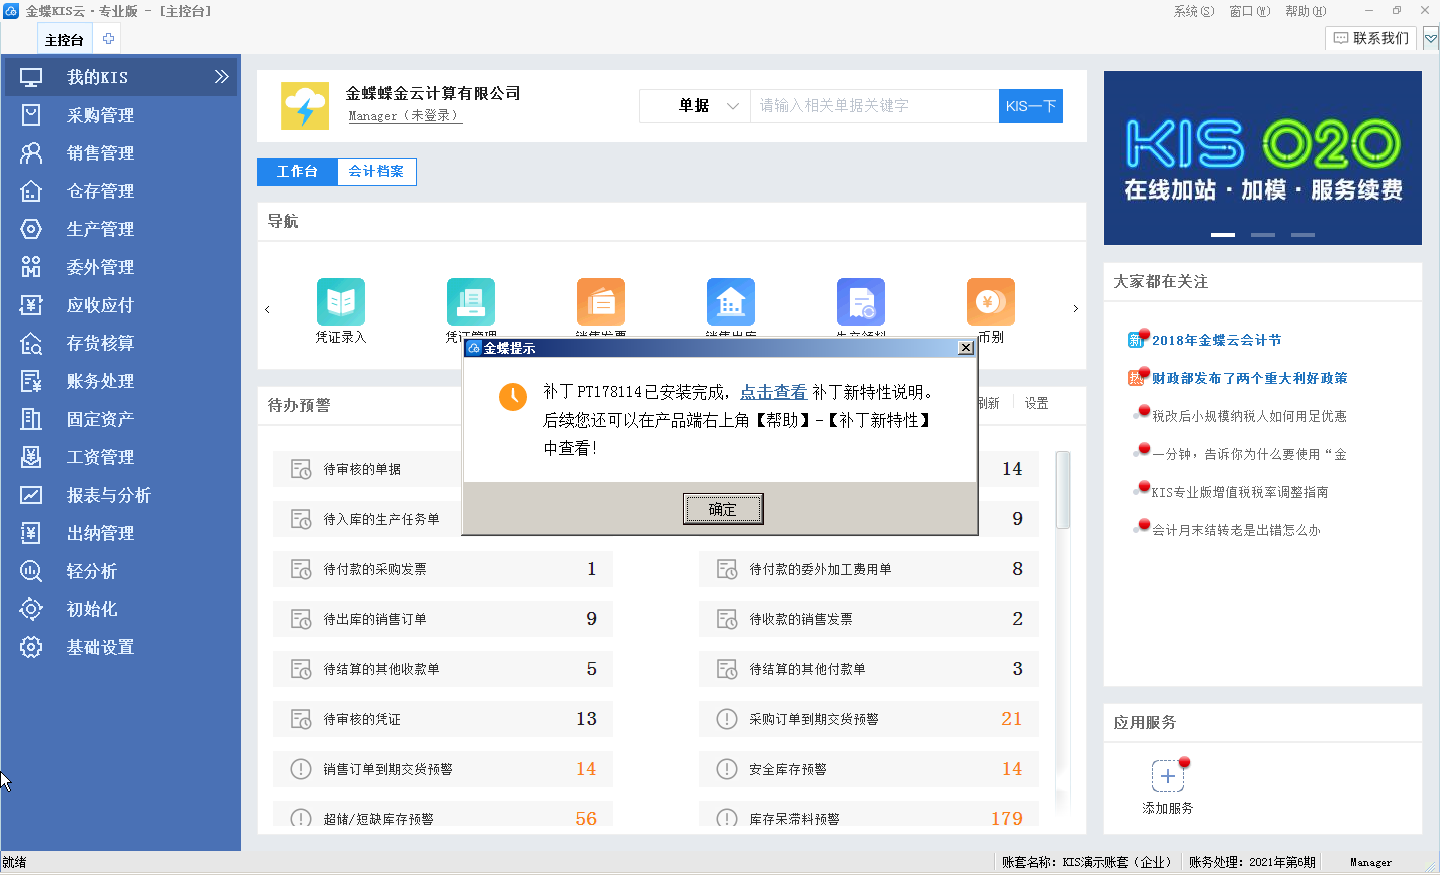
Task: Click the 确定 button in dialog
Action: [723, 509]
